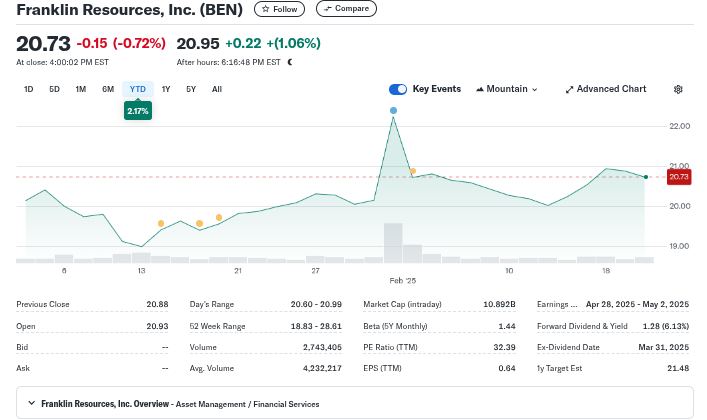Click the Compare button
Image resolution: width=707 pixels, height=420 pixels.
(346, 9)
